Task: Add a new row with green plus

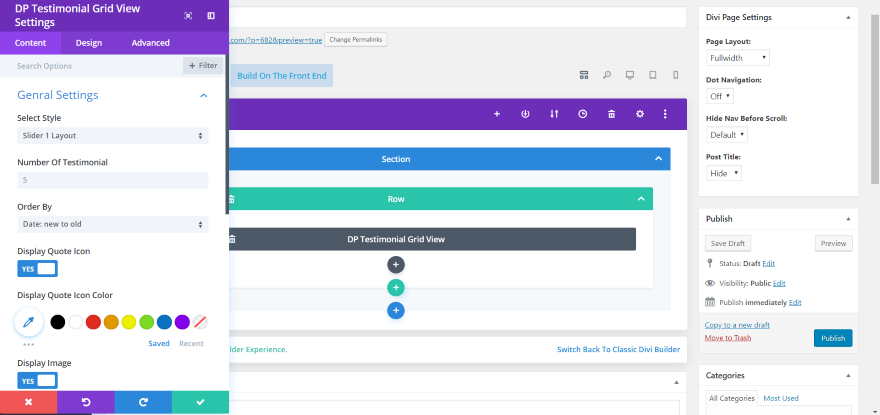Action: (396, 288)
